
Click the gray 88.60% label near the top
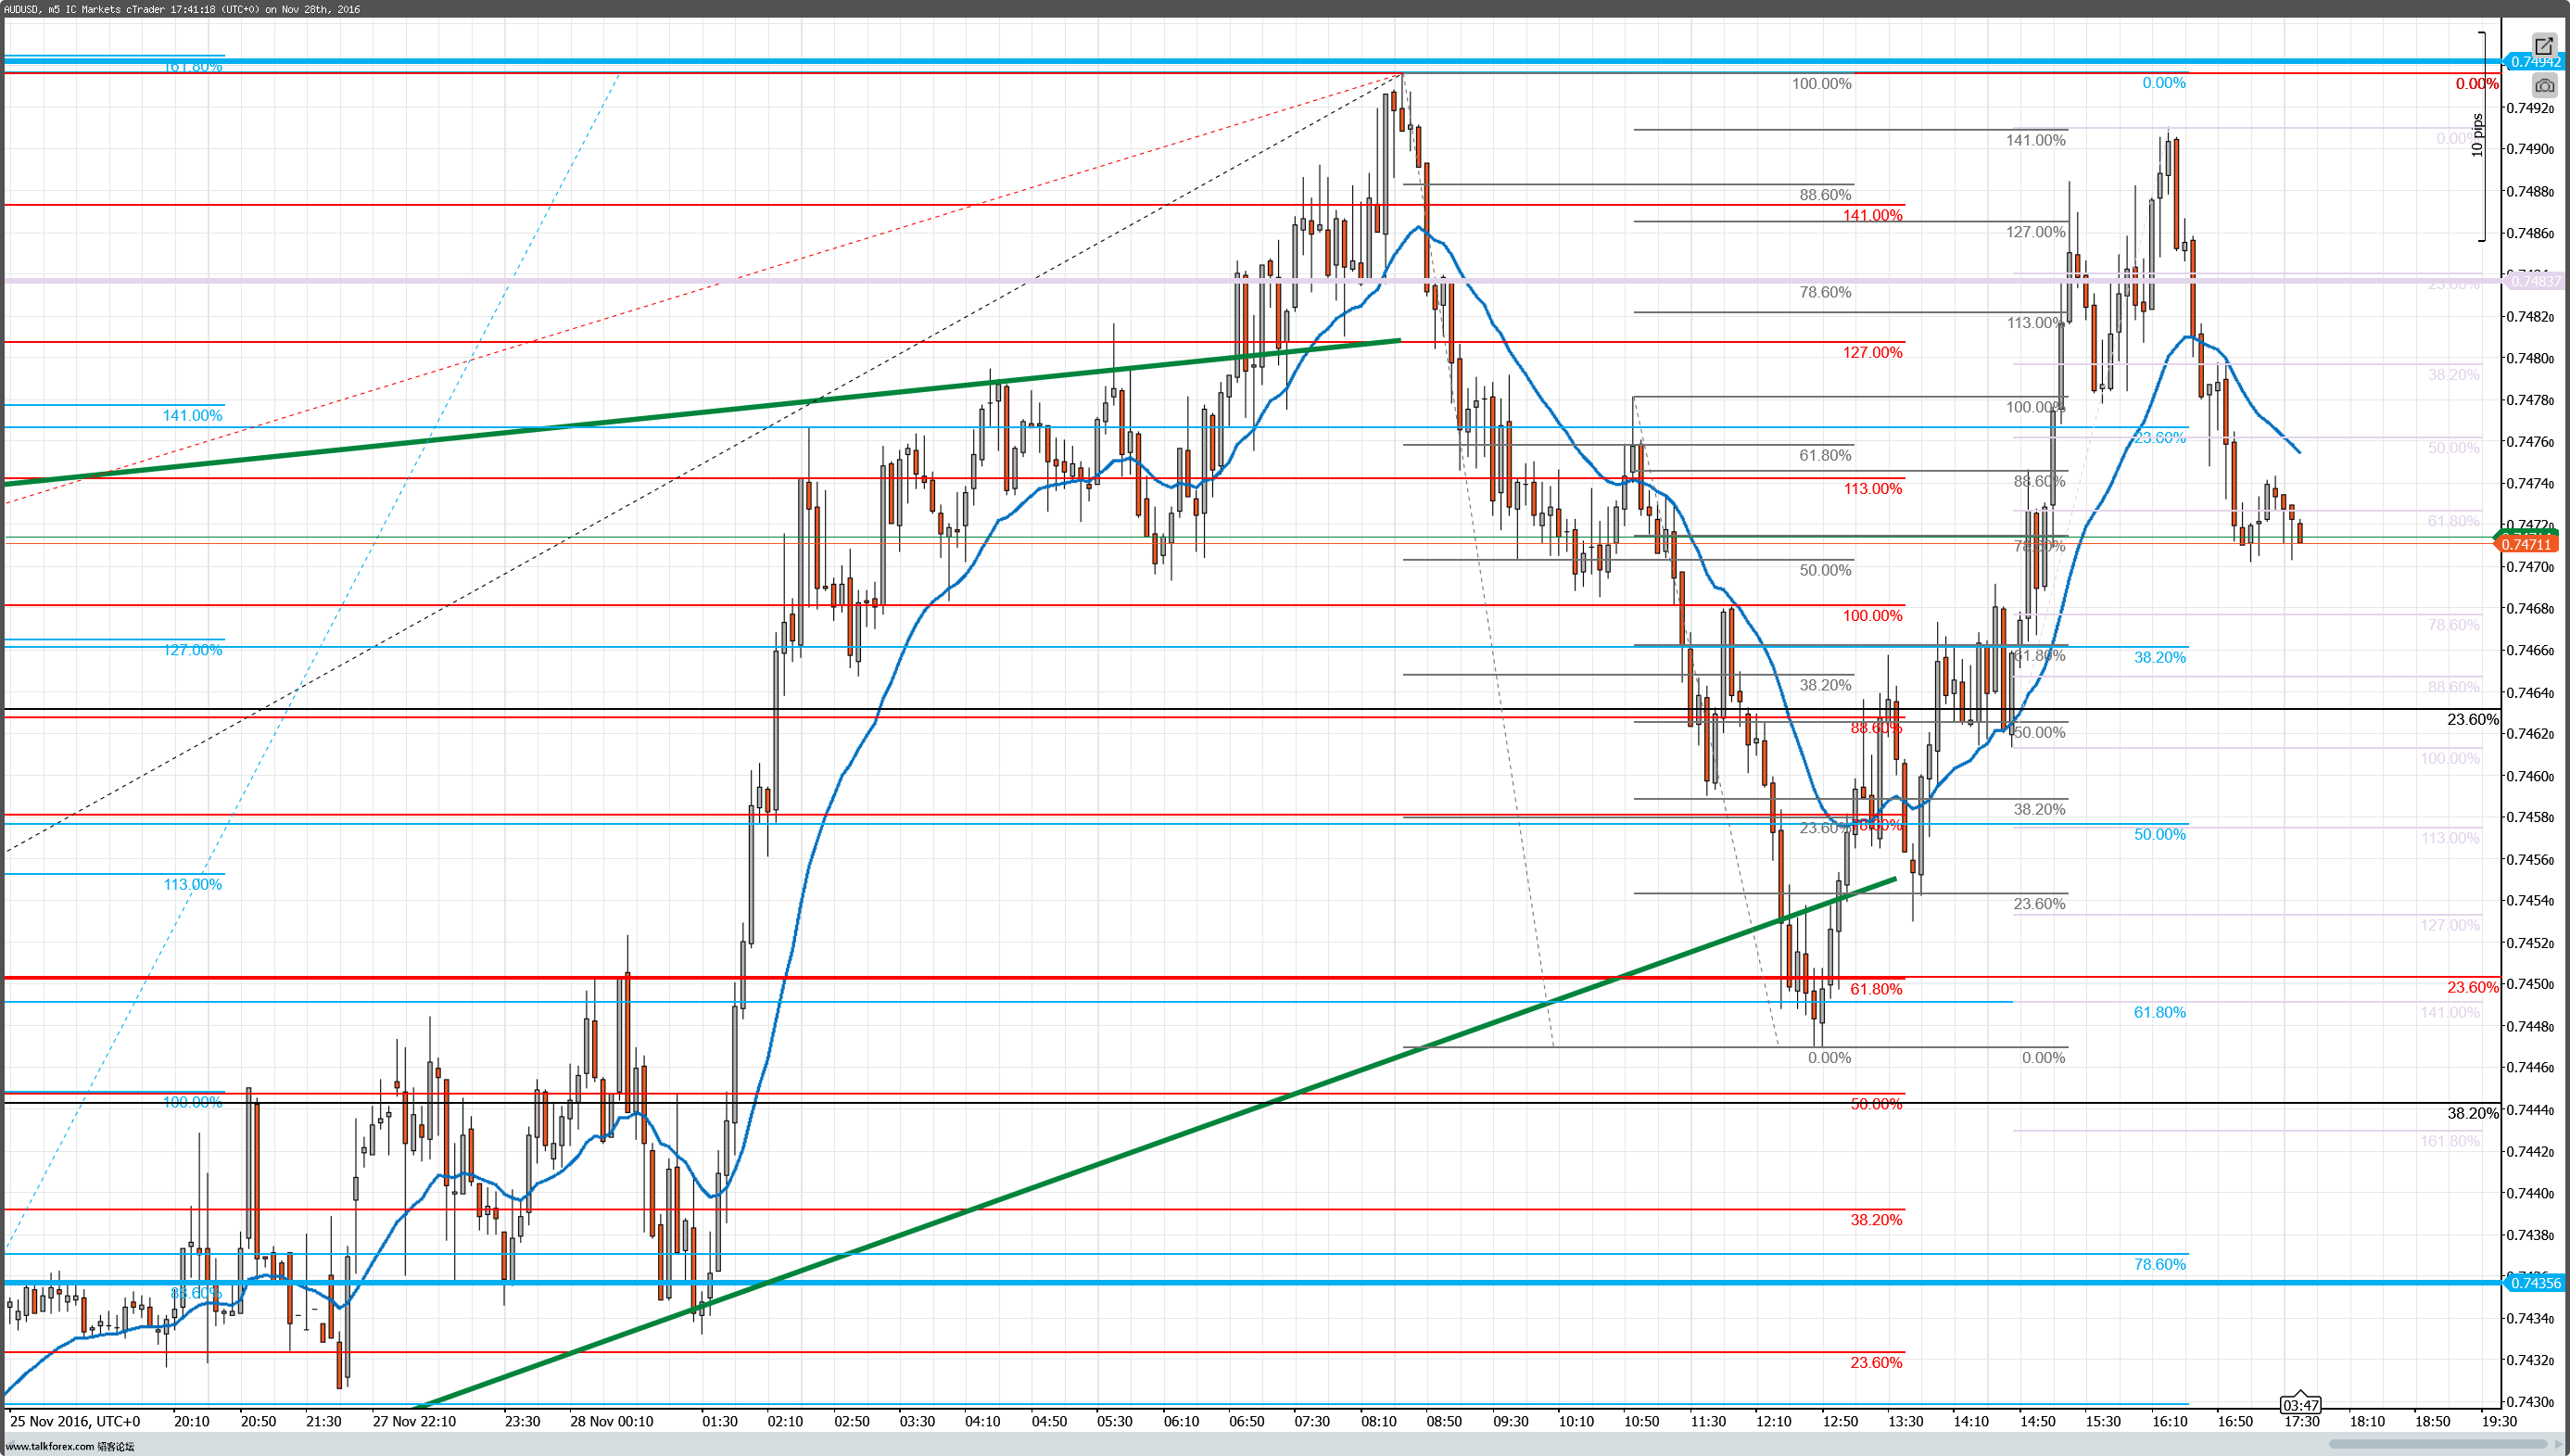(x=1825, y=195)
